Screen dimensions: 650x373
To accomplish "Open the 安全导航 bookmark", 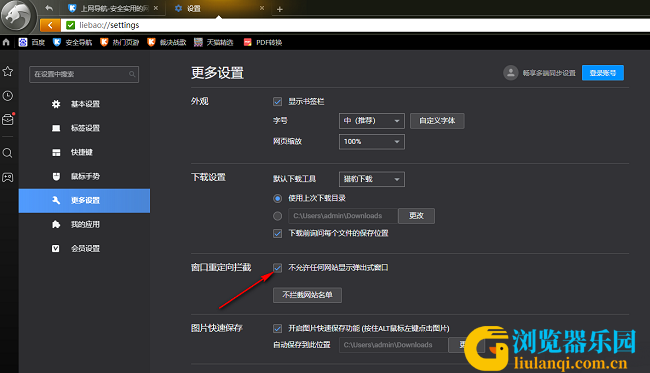I will (73, 42).
